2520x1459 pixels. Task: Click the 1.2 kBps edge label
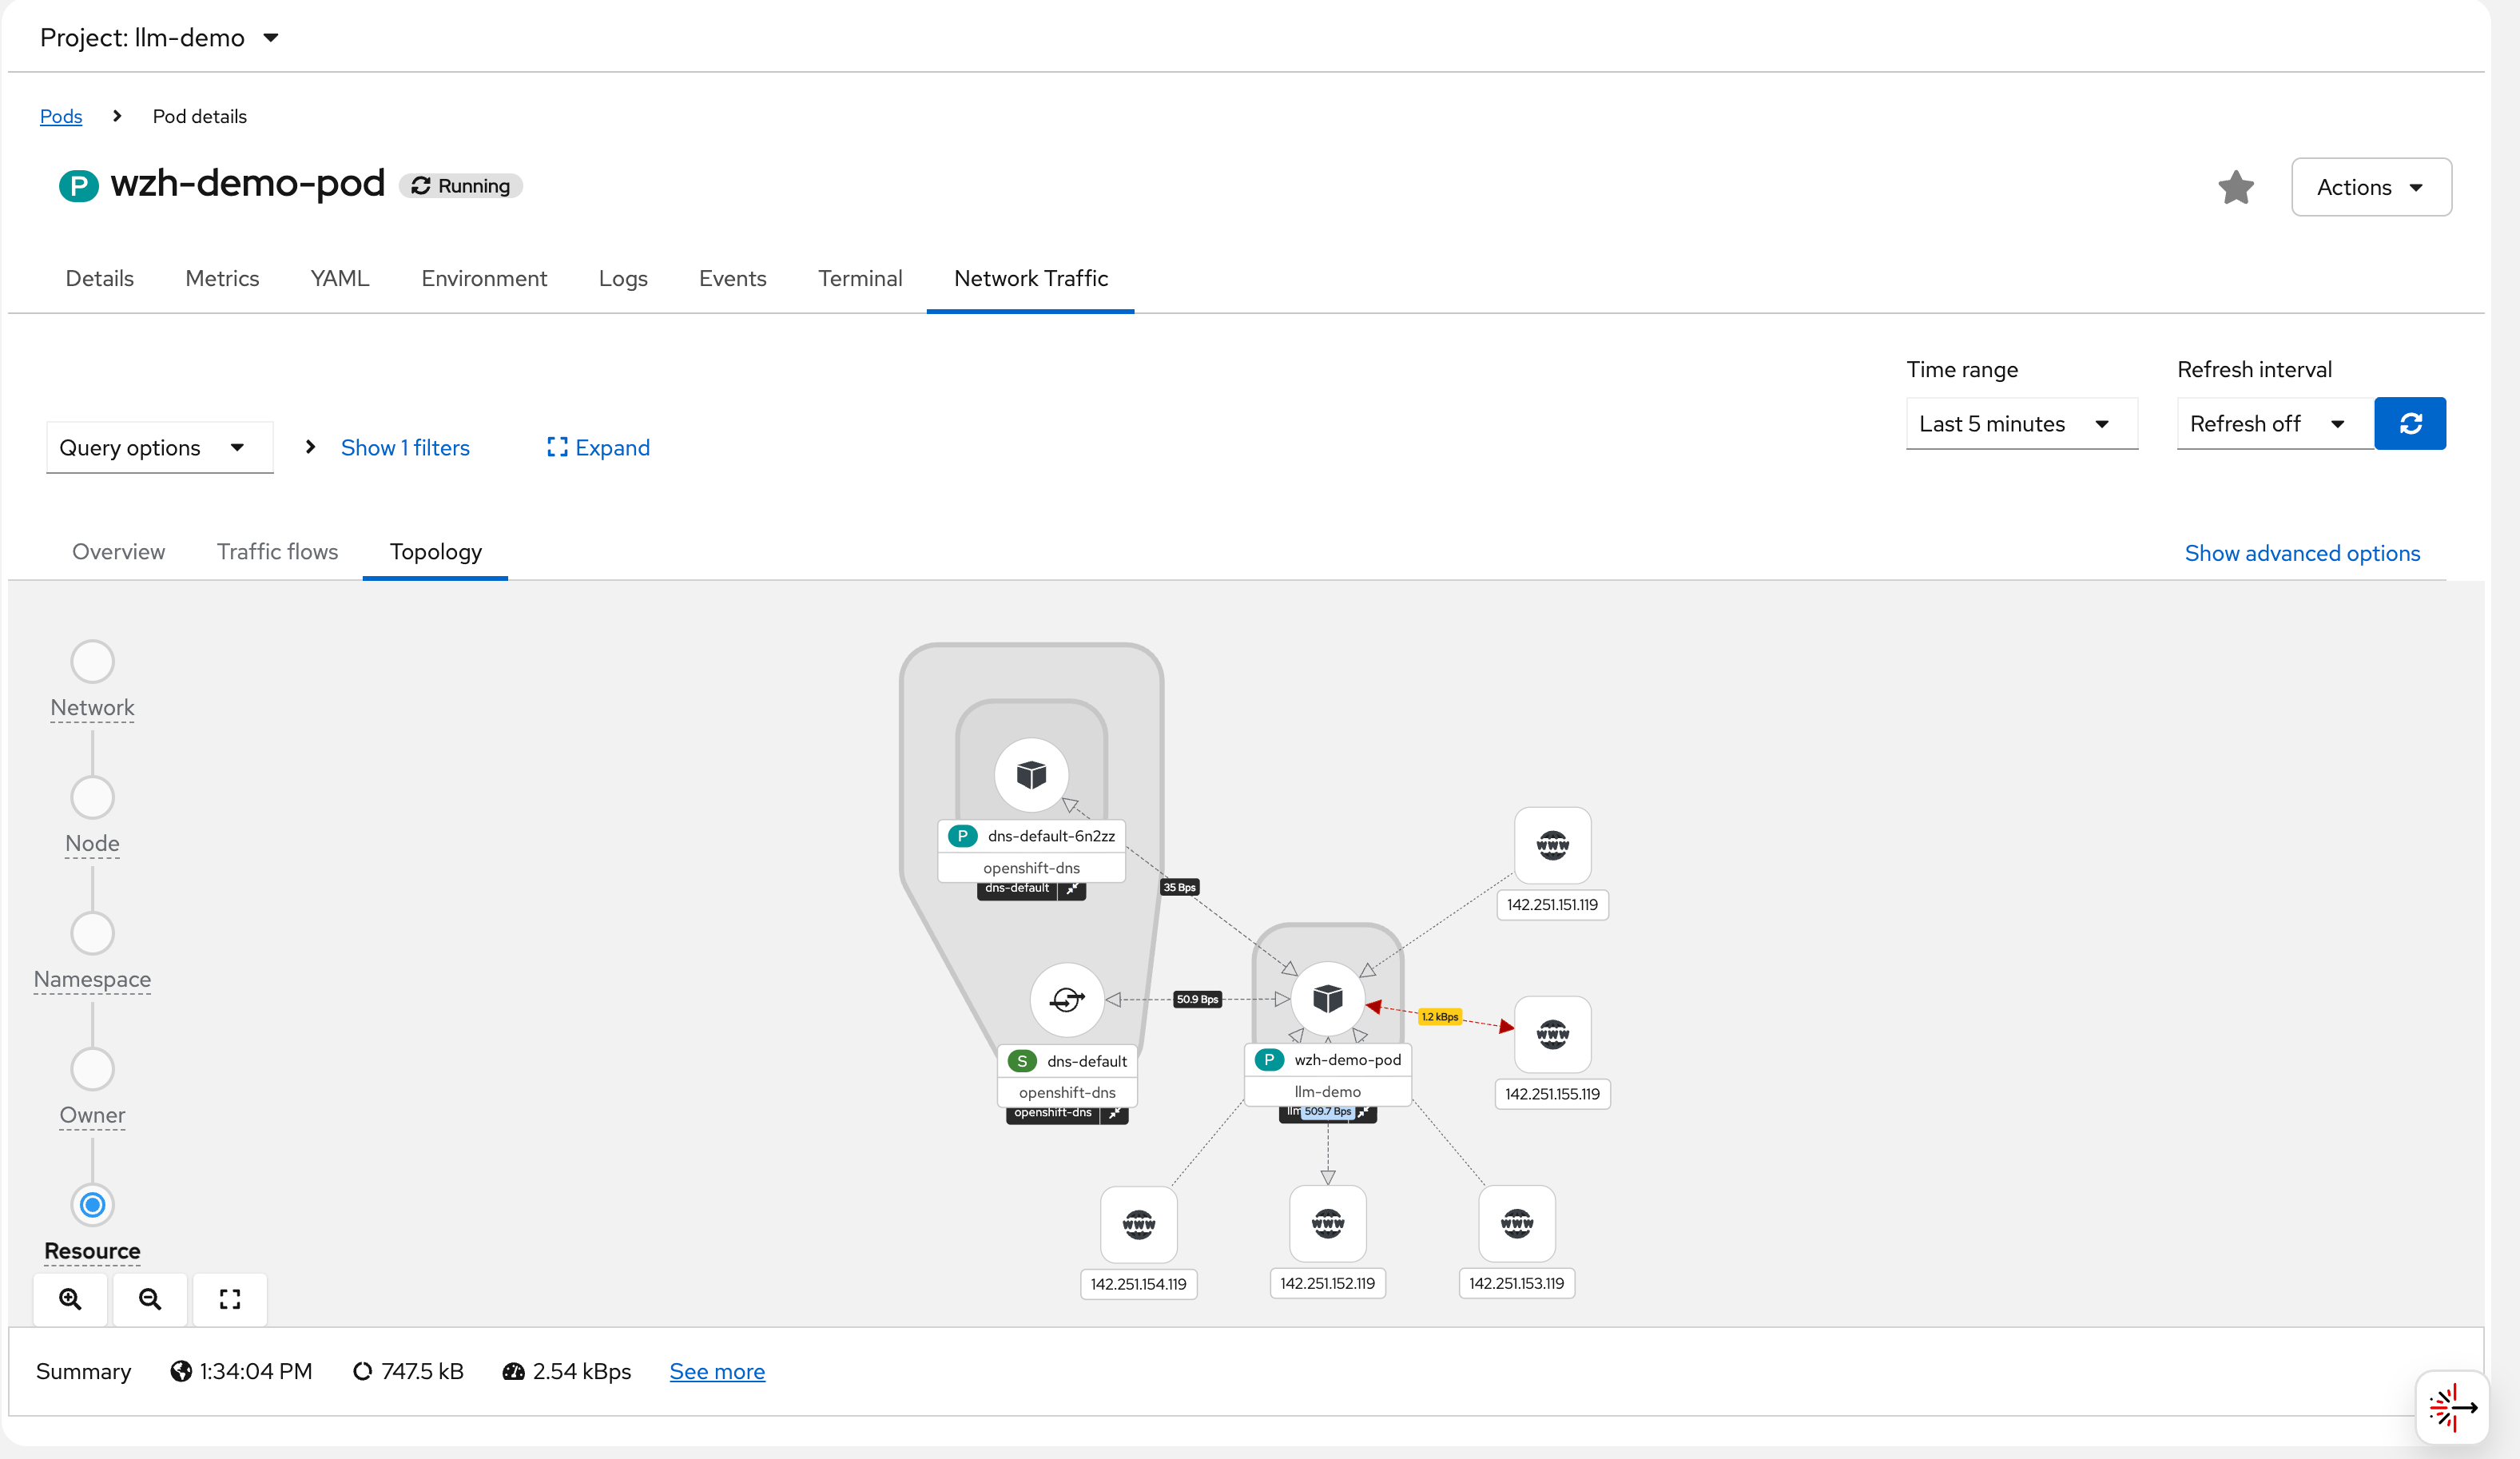pyautogui.click(x=1440, y=1017)
